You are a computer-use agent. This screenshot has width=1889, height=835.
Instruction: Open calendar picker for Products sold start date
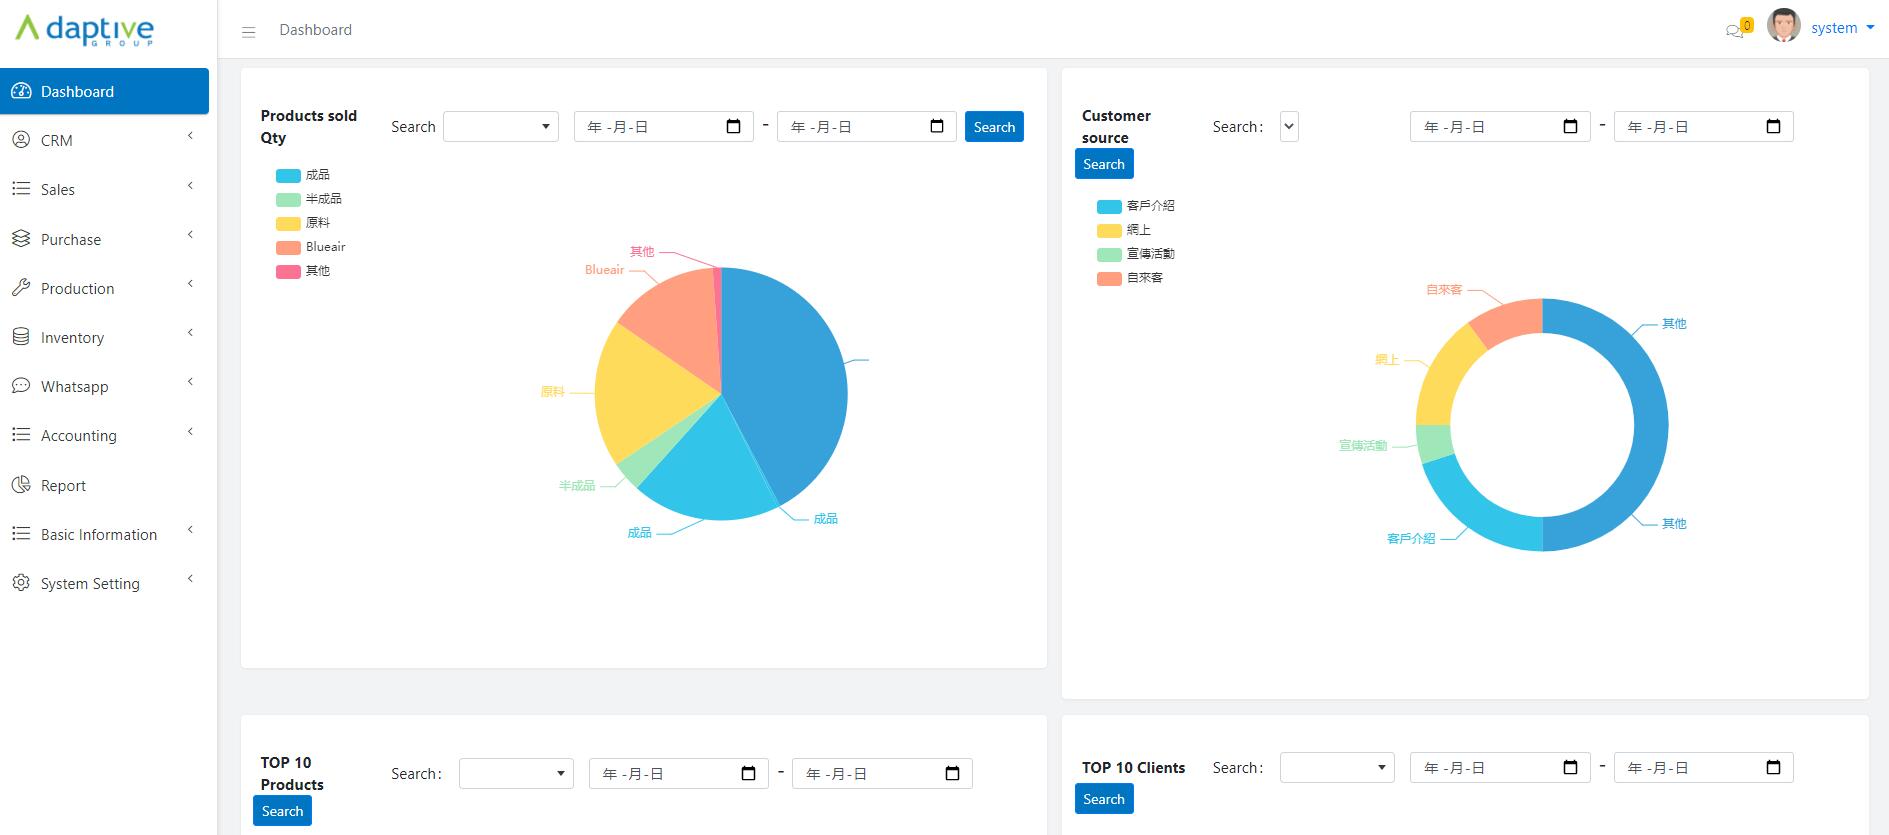point(733,127)
